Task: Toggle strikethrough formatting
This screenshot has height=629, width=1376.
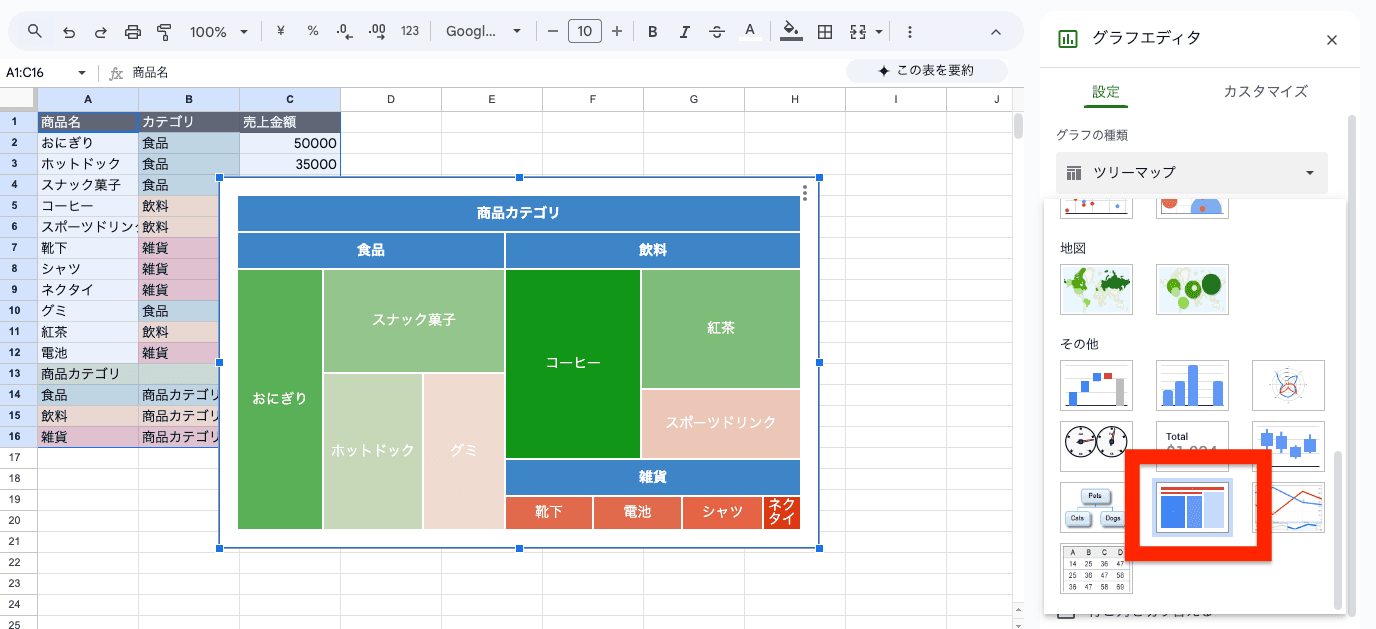Action: point(716,32)
